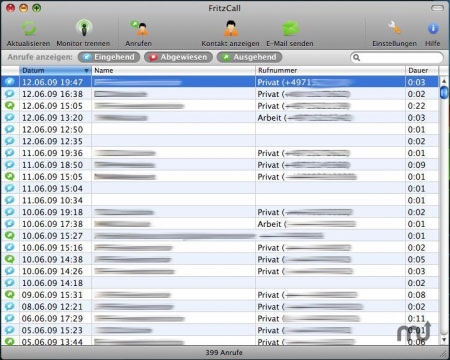This screenshot has height=360, width=450.
Task: Select the call 06.06.09 17:29
Action: pyautogui.click(x=220, y=319)
